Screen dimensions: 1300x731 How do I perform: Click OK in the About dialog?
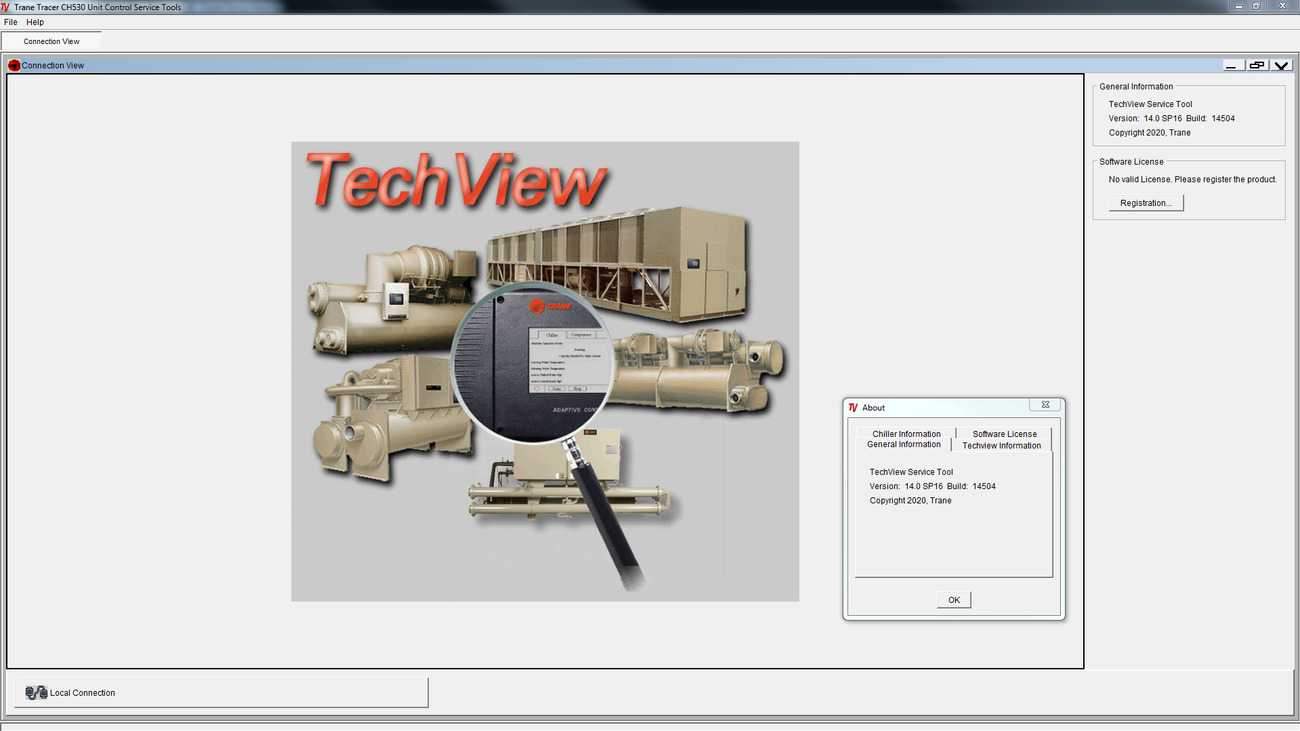pos(954,600)
